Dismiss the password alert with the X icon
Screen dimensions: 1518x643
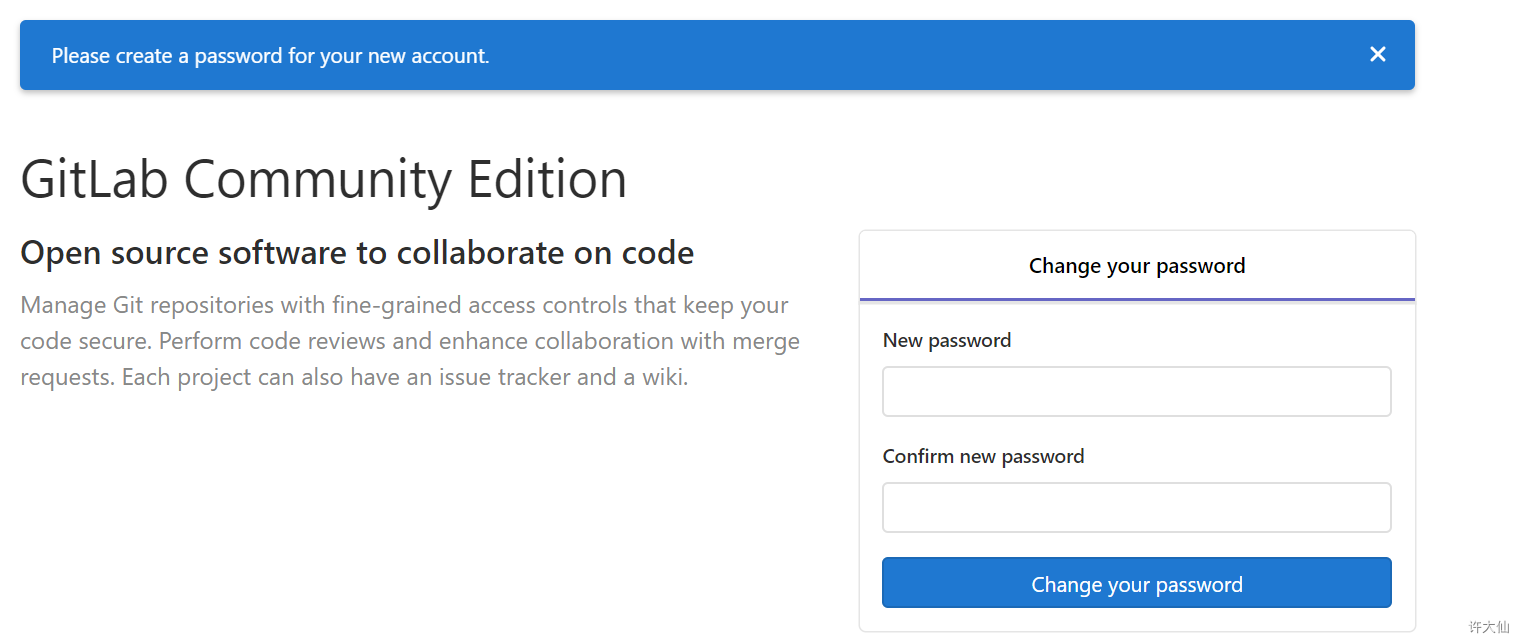tap(1377, 55)
